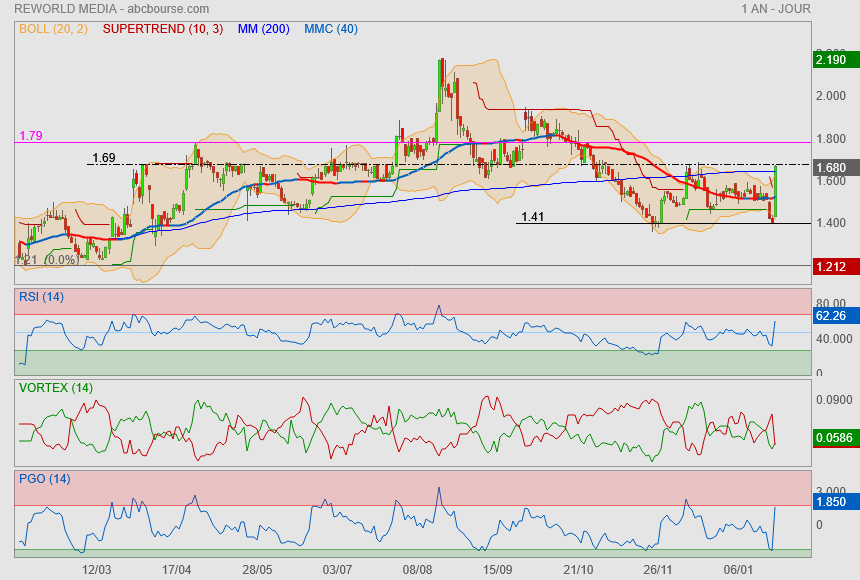Image resolution: width=860 pixels, height=580 pixels.
Task: Click the Vortex value tag 0.0586
Action: (832, 437)
